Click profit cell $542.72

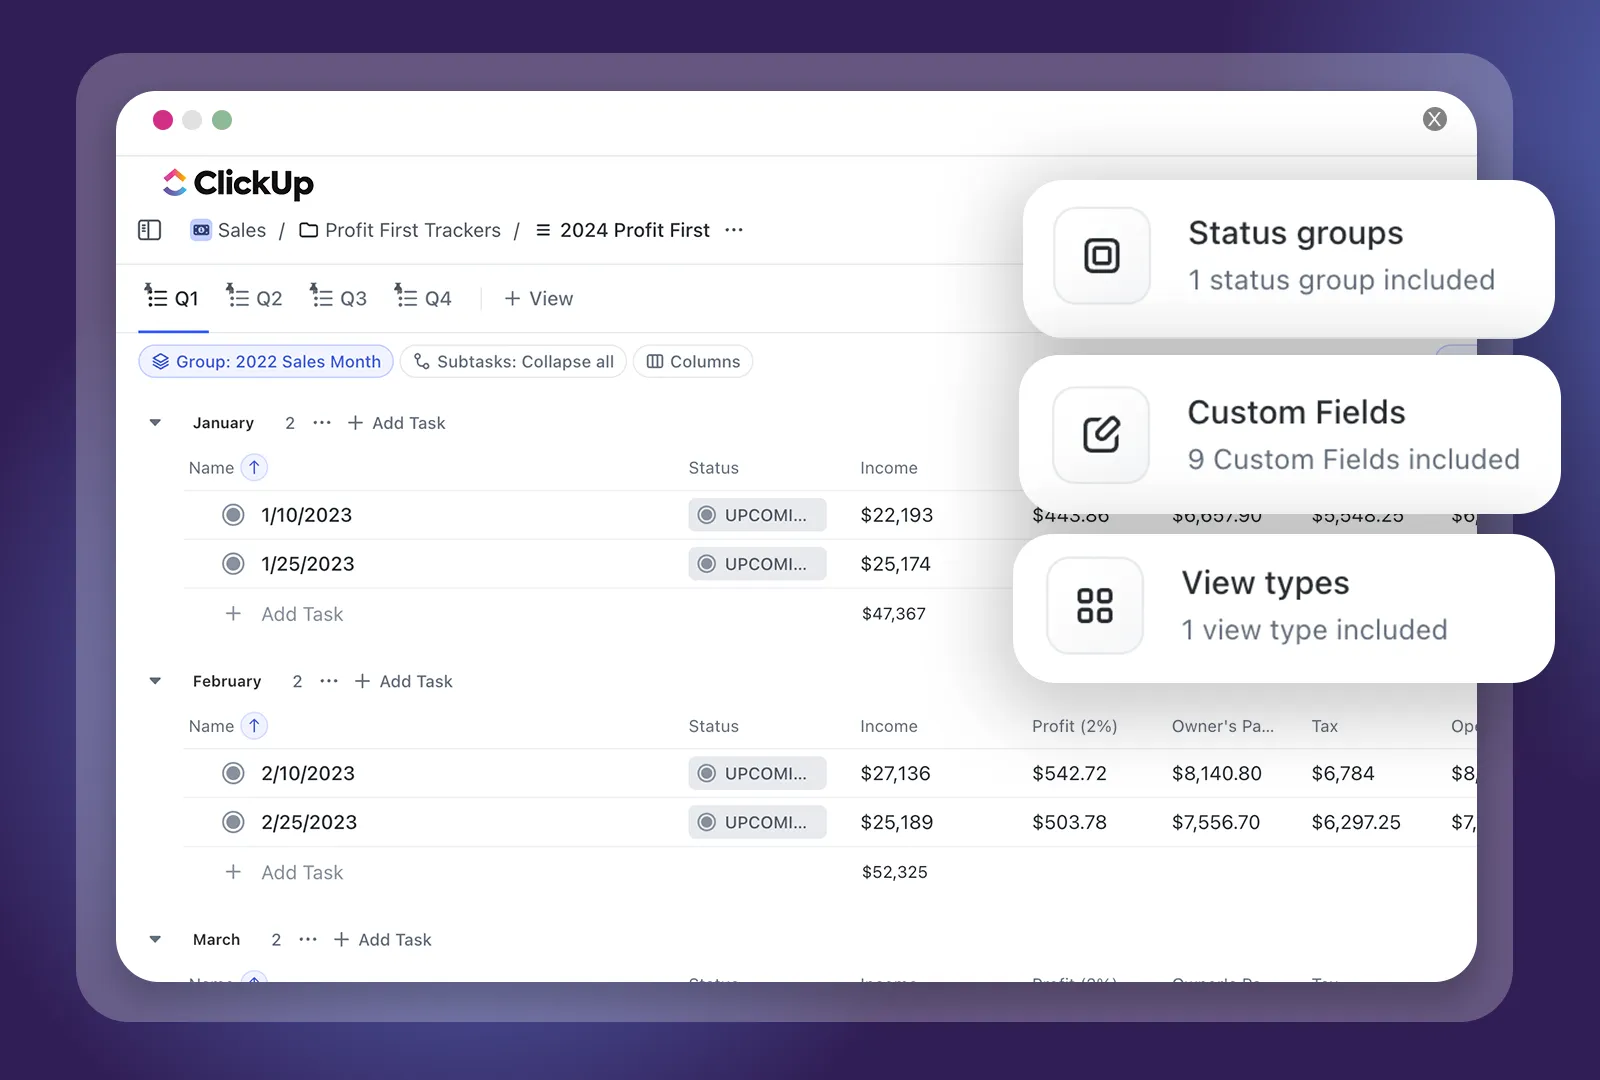[x=1069, y=773]
